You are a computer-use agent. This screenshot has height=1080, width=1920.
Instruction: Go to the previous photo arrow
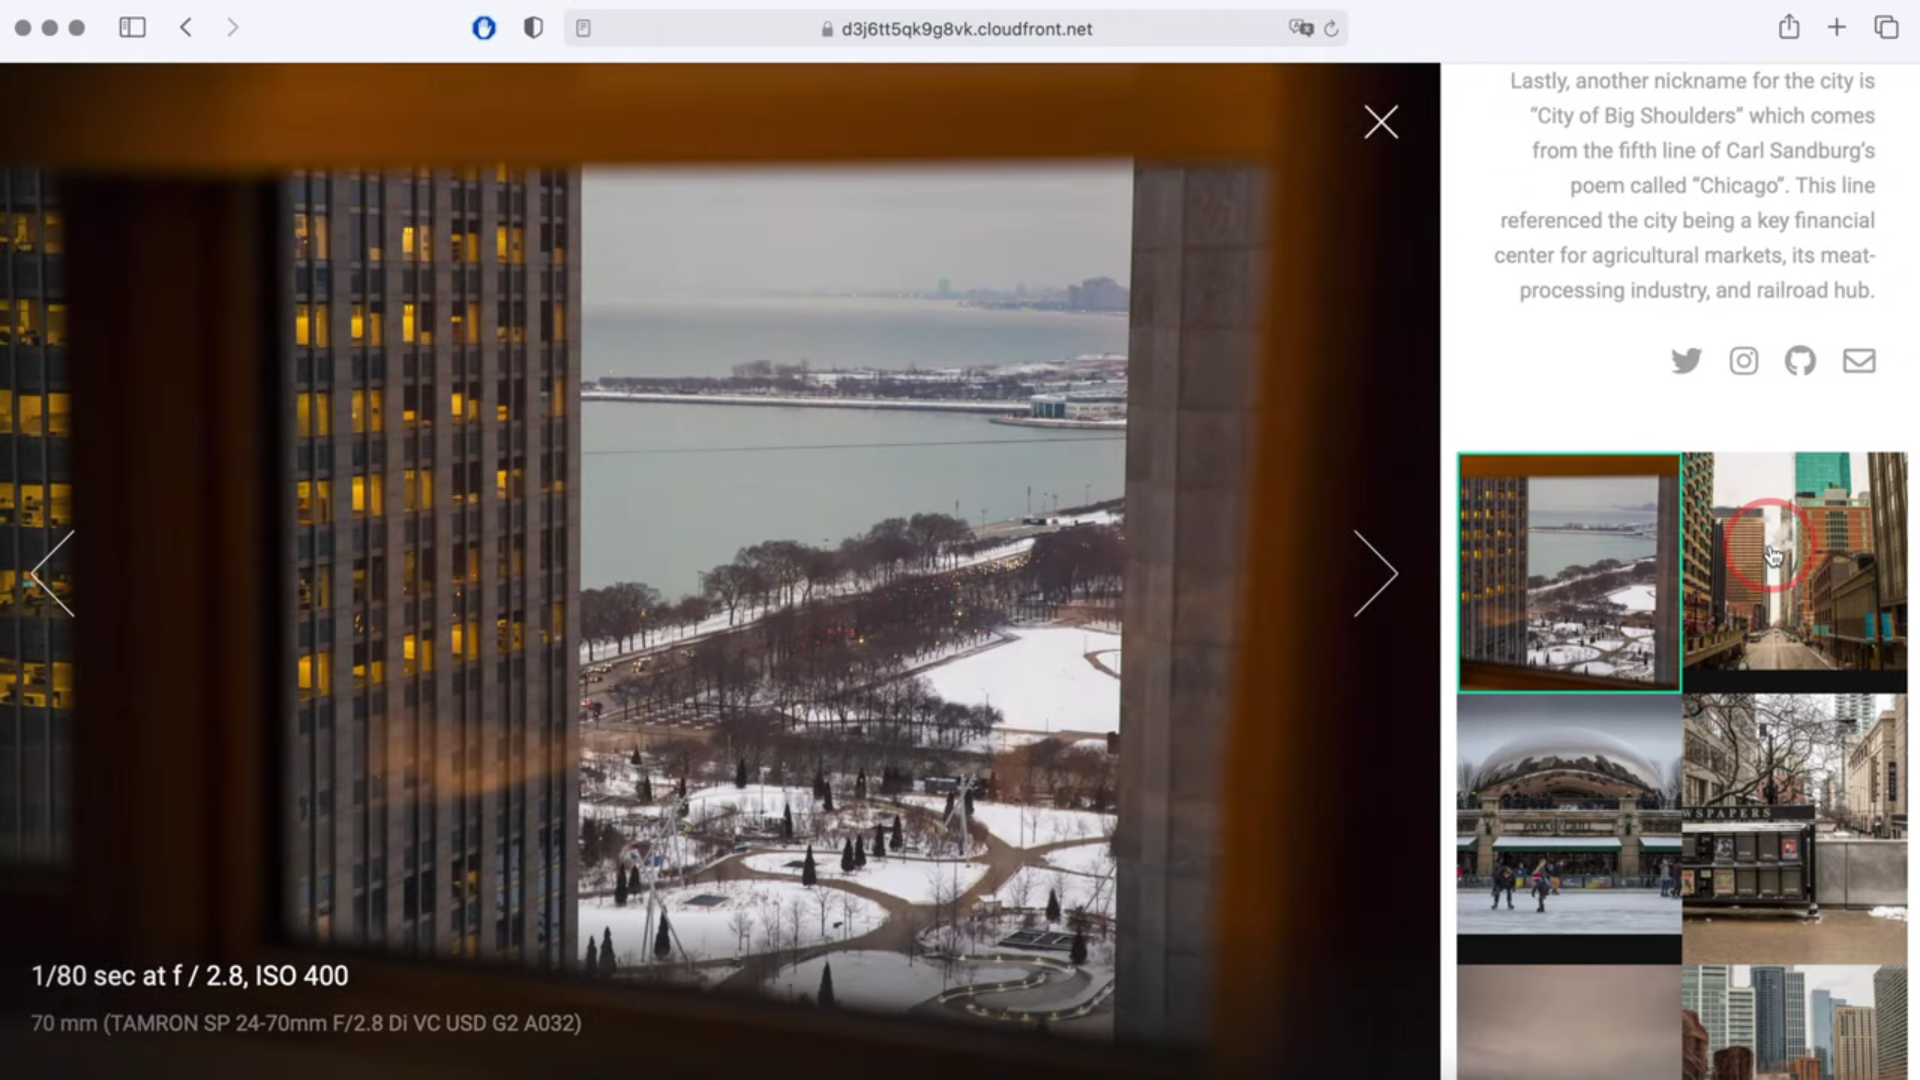53,573
